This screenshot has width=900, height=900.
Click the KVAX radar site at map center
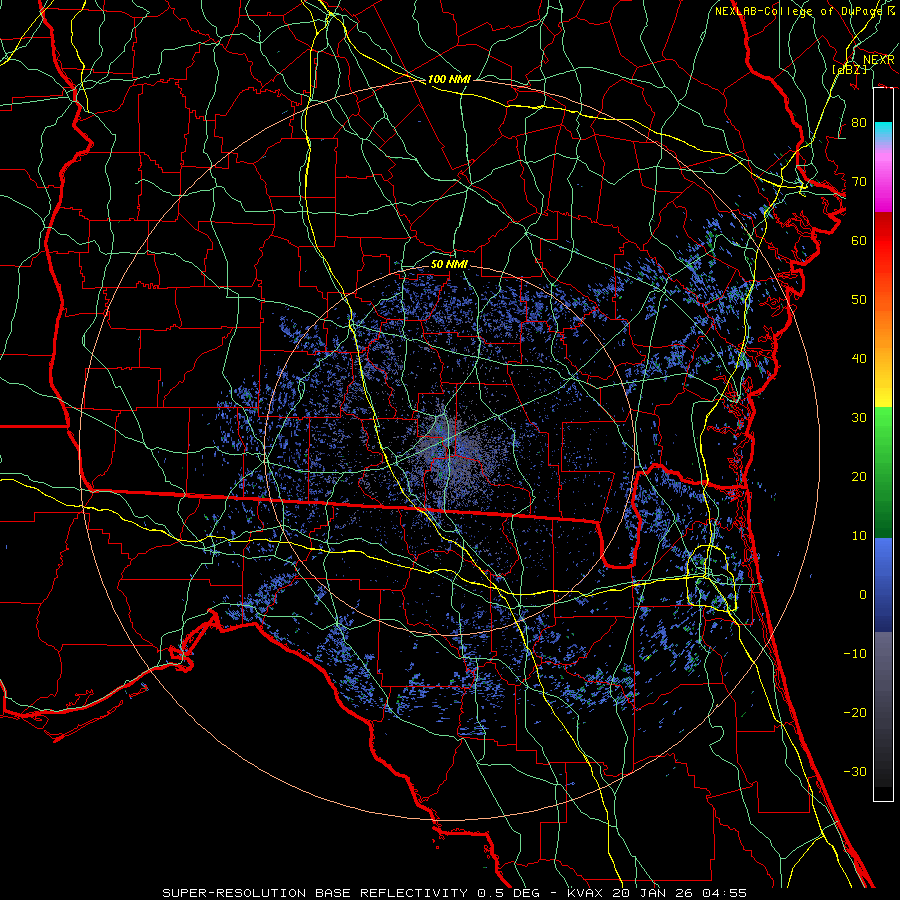coord(449,449)
